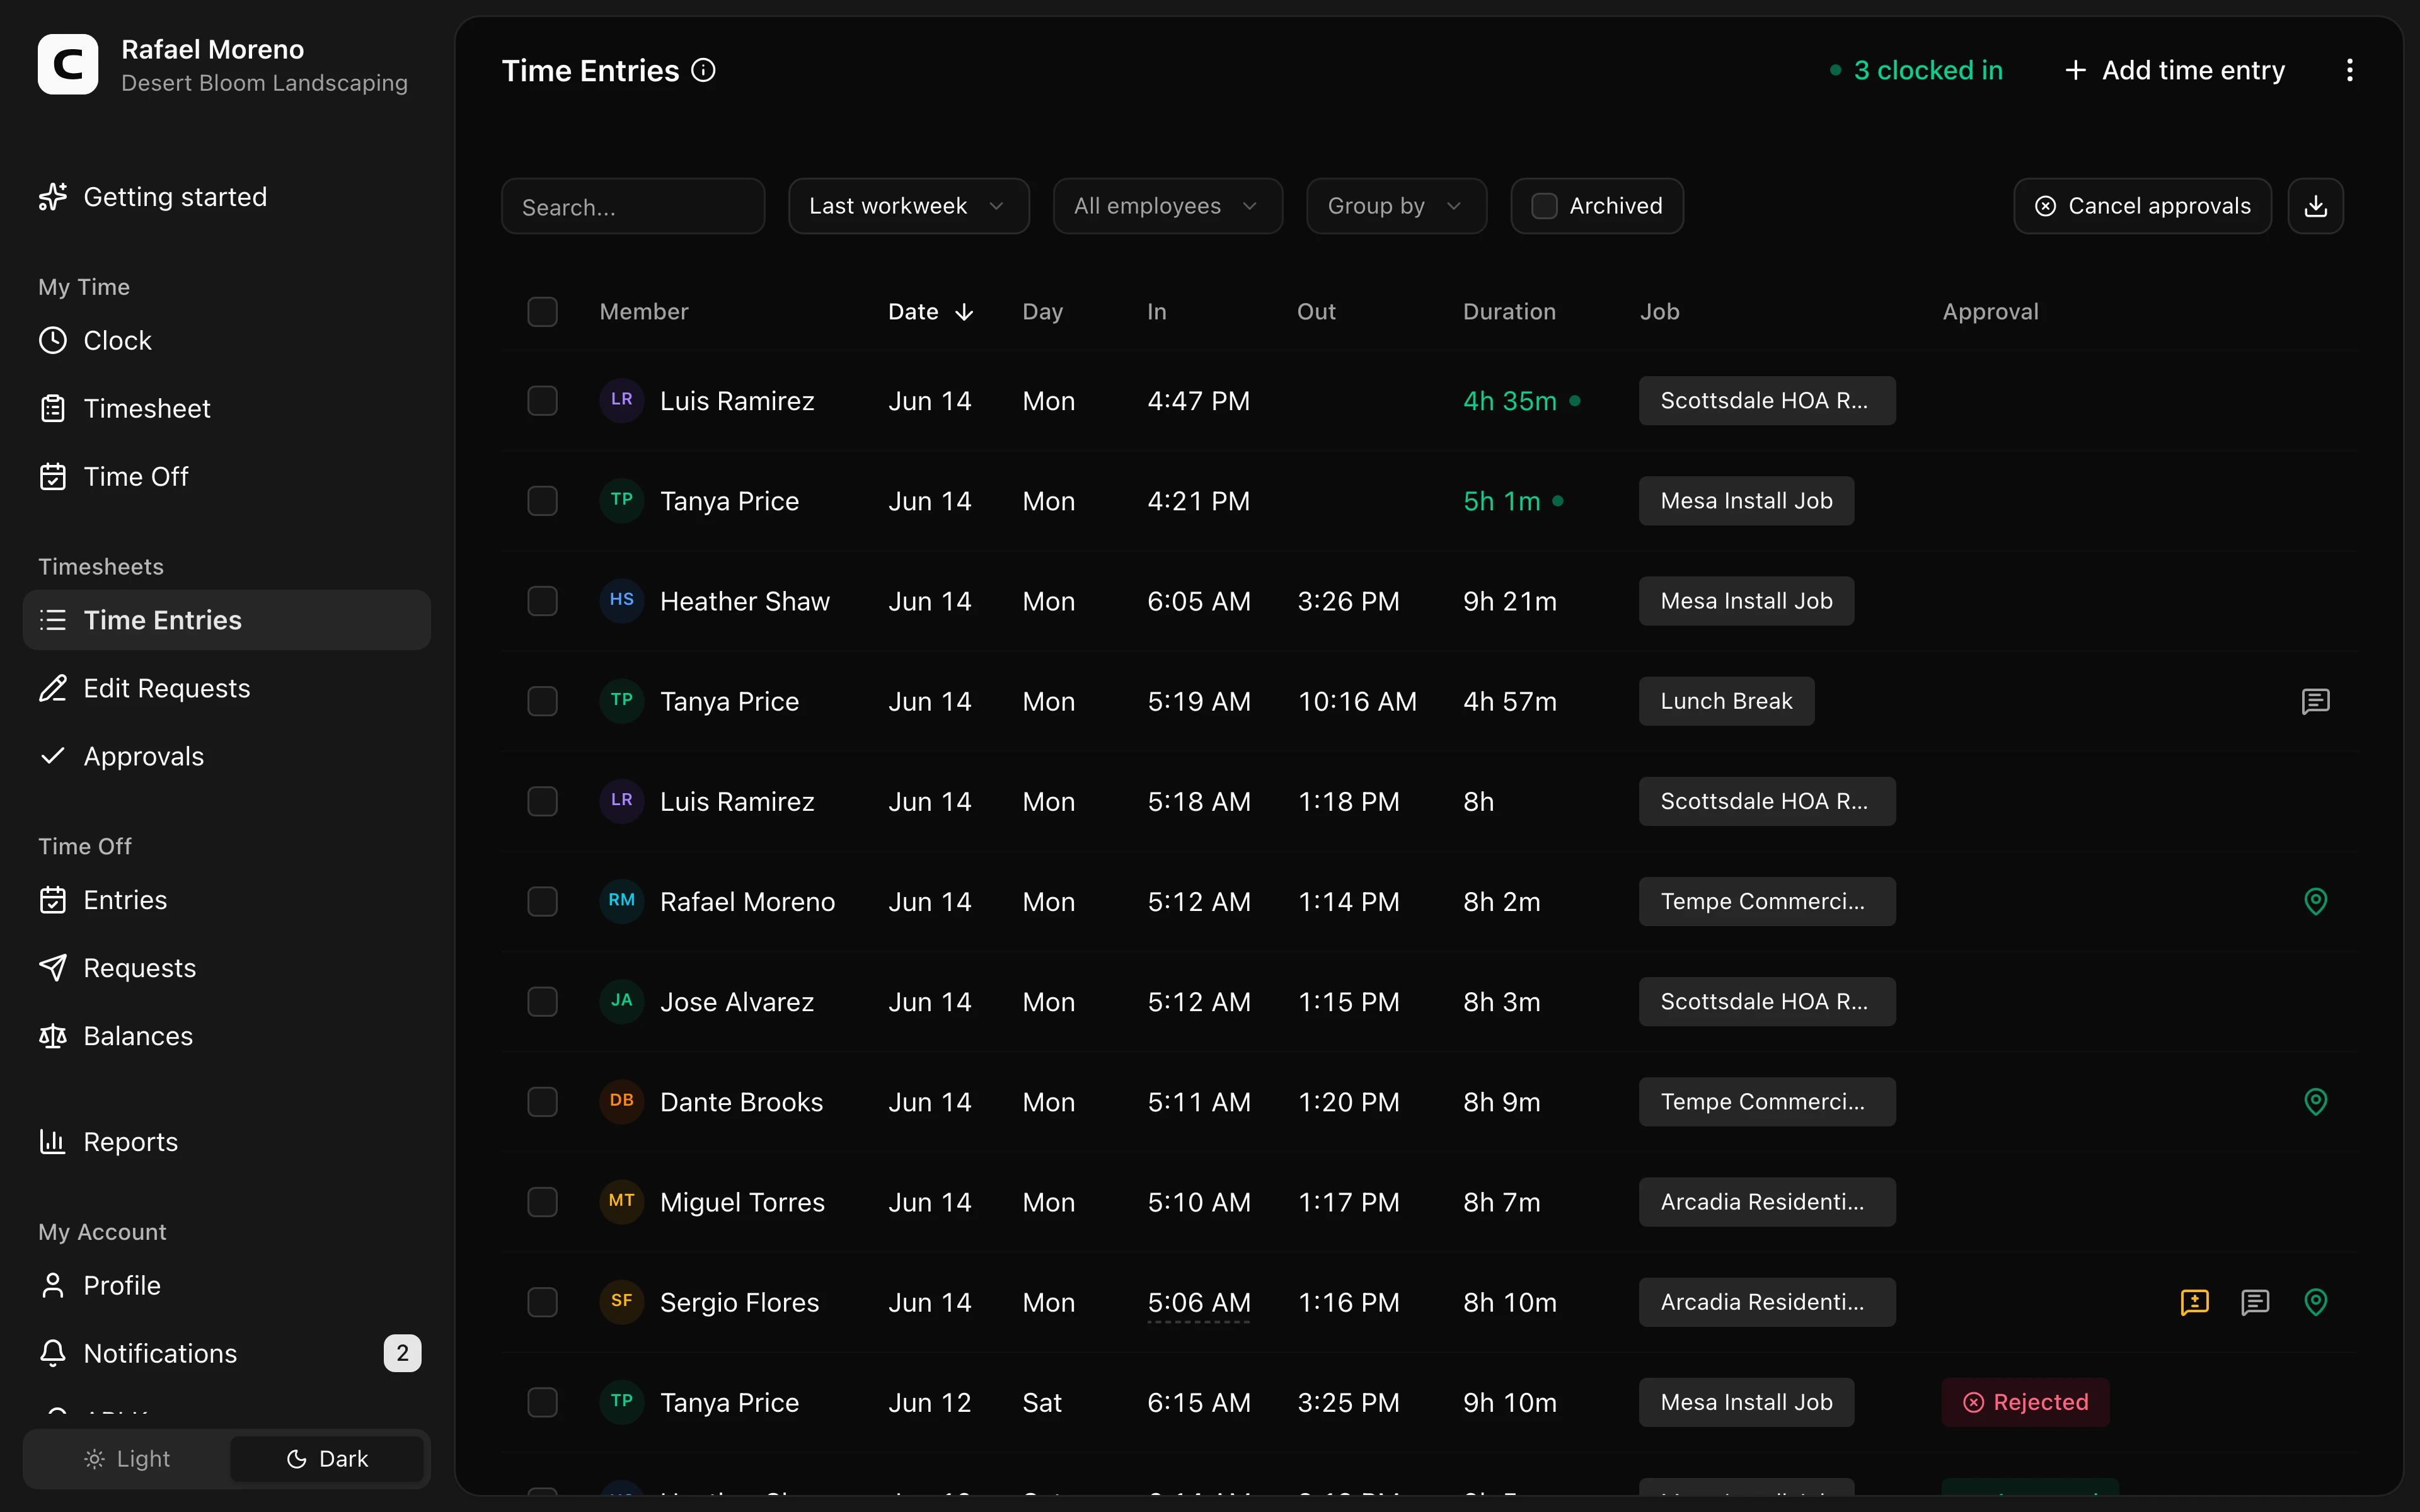Screen dimensions: 2420x1512
Task: Toggle the select-all checkbox in table header
Action: point(542,312)
